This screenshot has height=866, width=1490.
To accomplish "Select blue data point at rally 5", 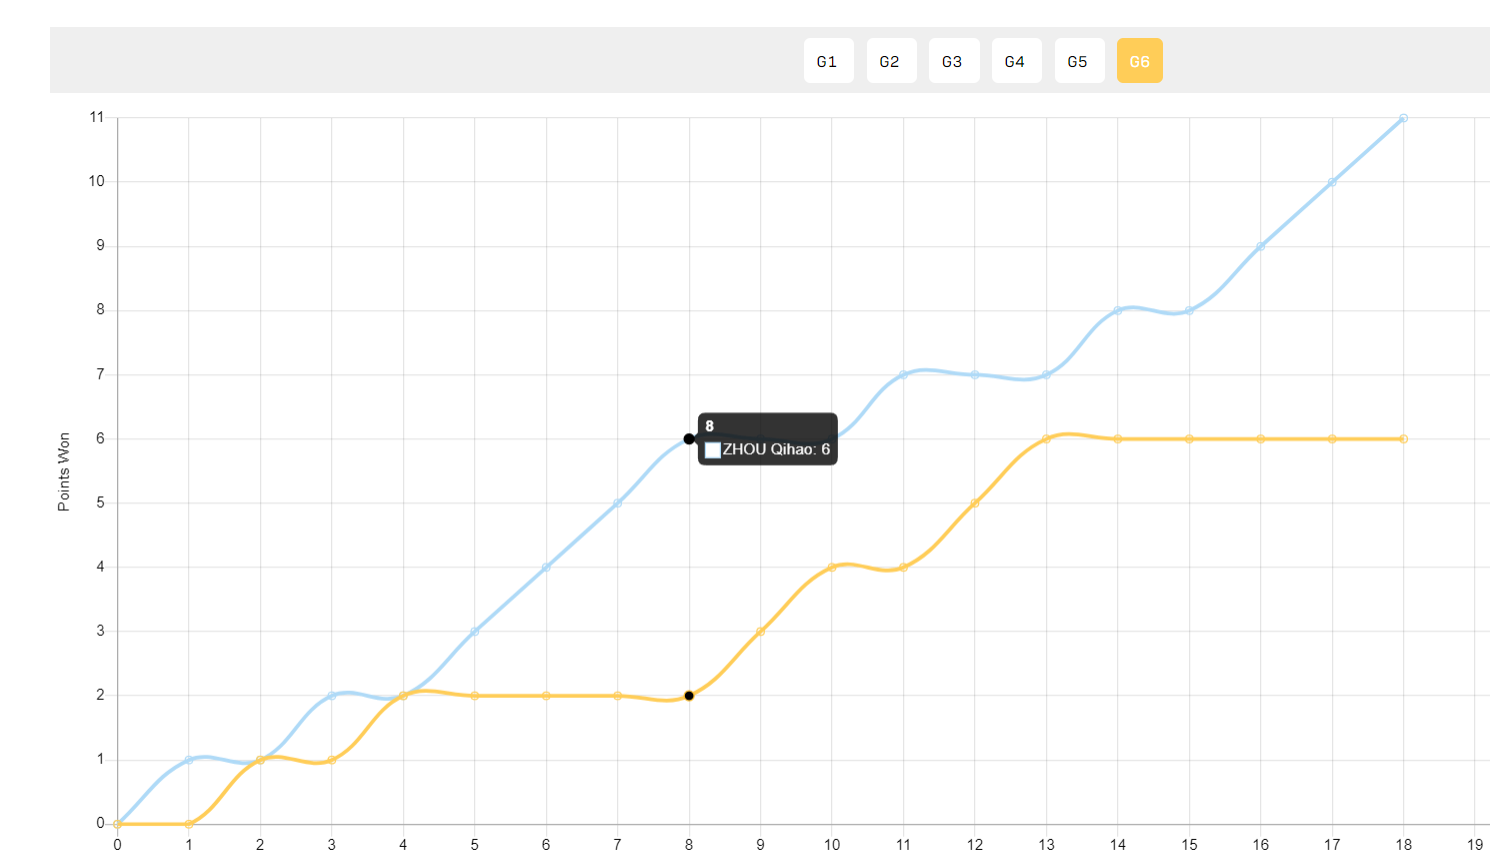I will point(475,632).
